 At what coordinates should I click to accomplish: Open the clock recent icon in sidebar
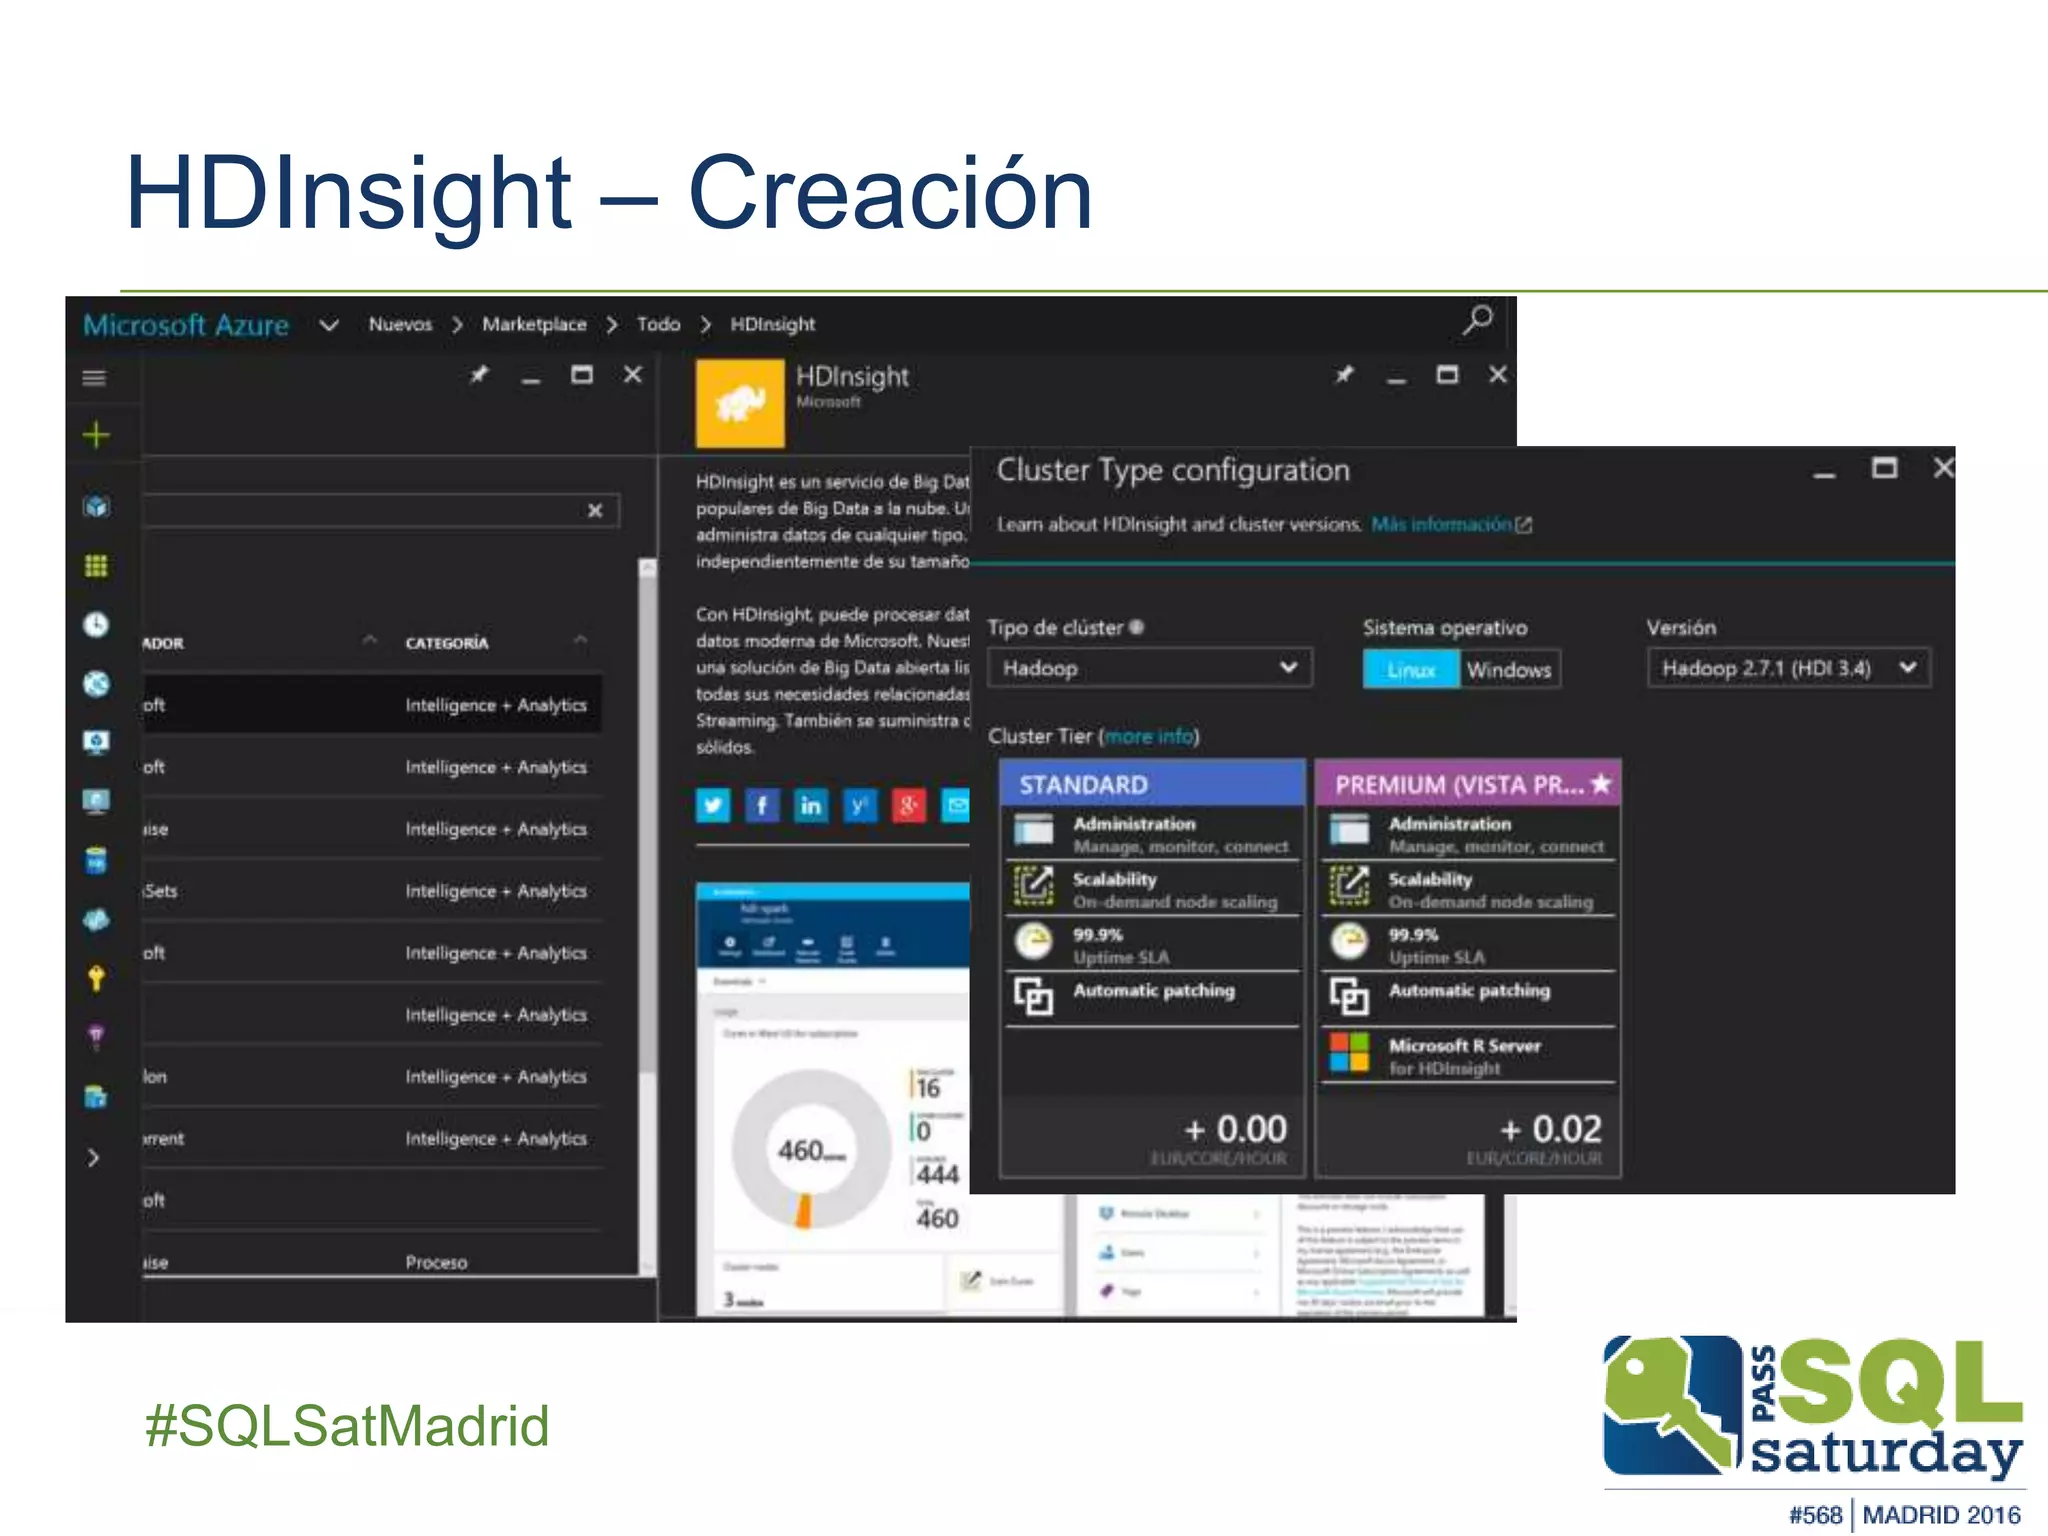96,625
